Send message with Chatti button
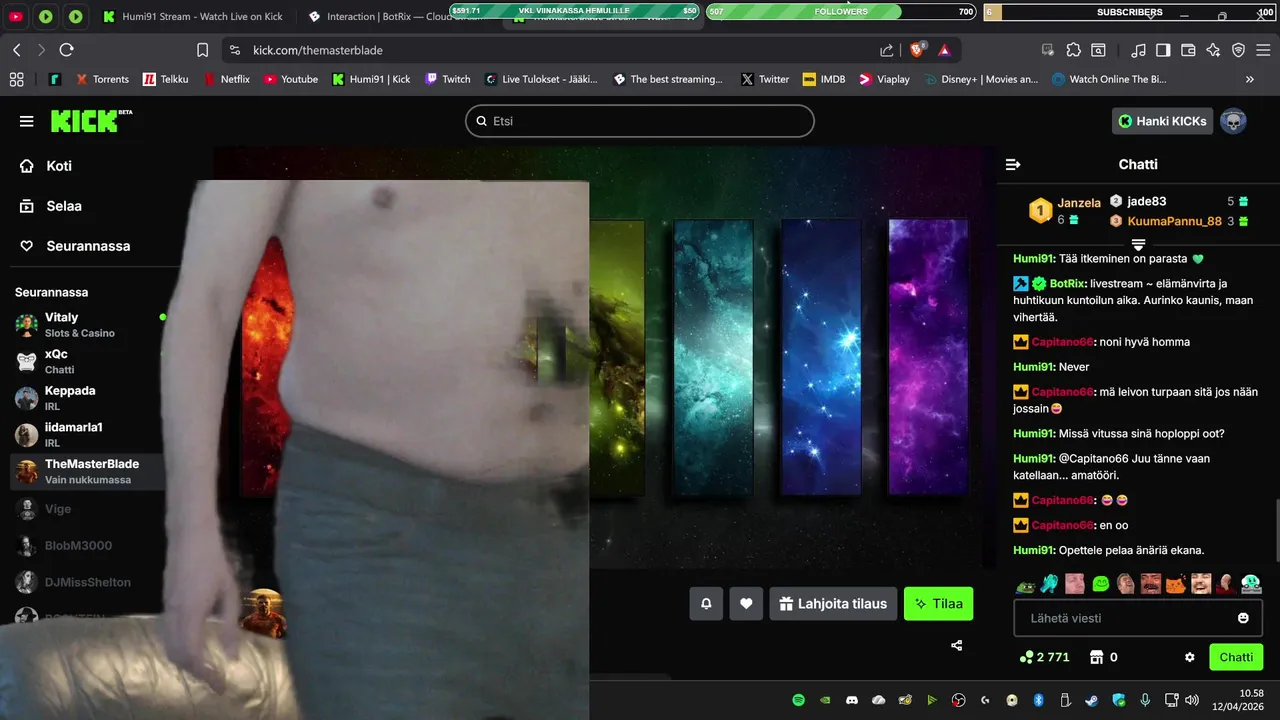Image resolution: width=1280 pixels, height=720 pixels. (1236, 657)
